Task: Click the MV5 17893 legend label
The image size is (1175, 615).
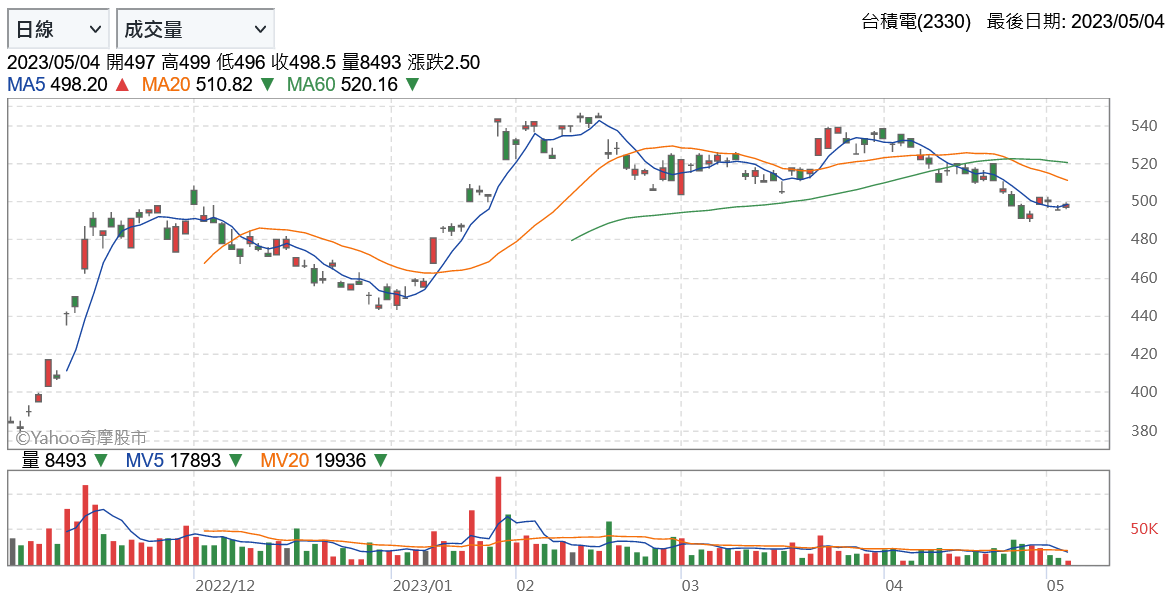Action: point(173,460)
